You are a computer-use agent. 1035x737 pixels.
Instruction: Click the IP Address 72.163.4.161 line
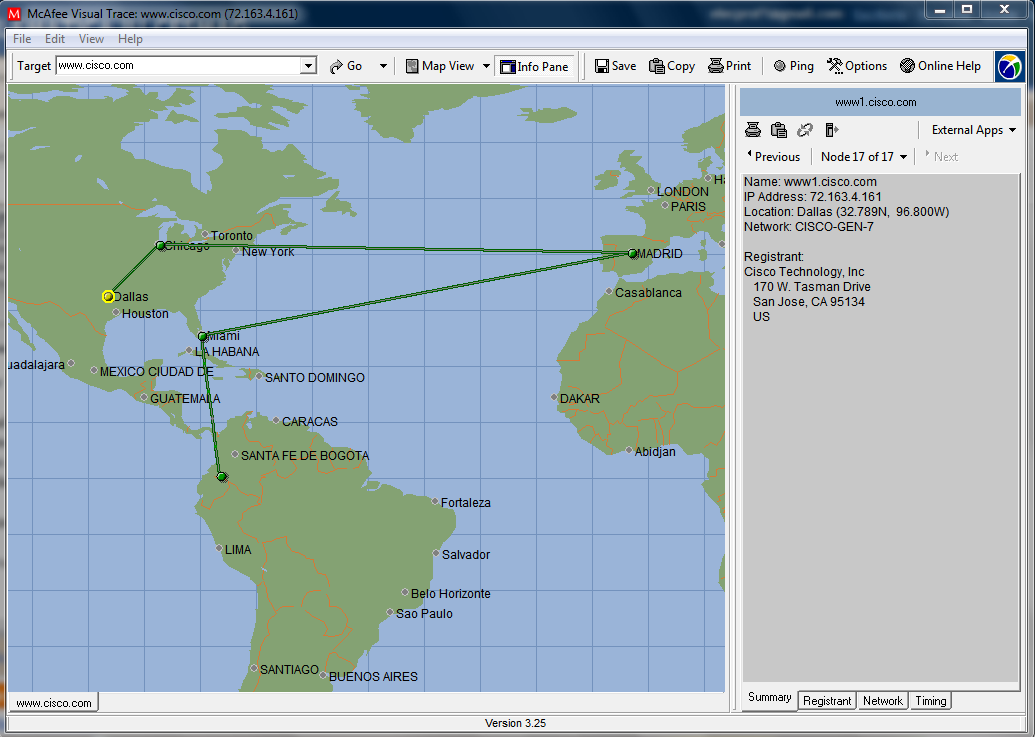coord(813,197)
